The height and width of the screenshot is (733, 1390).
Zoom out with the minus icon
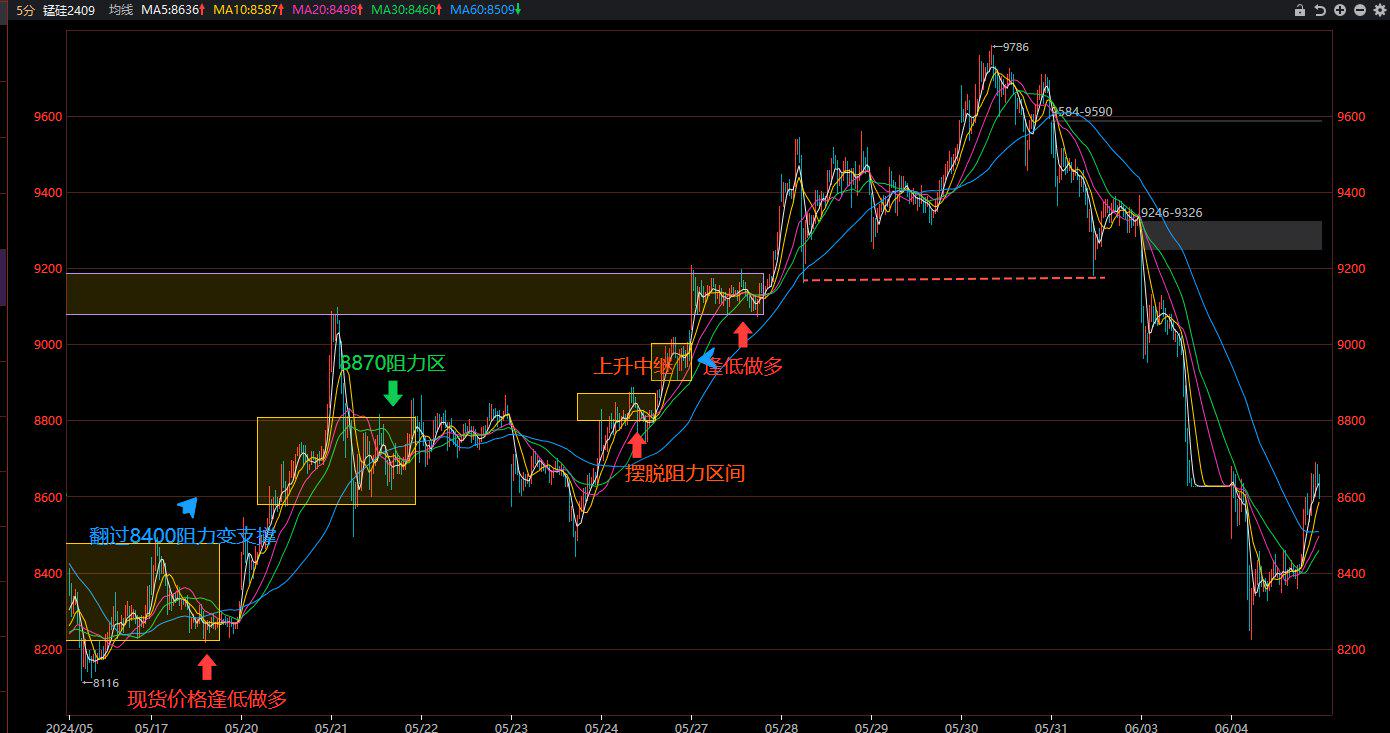click(1360, 10)
